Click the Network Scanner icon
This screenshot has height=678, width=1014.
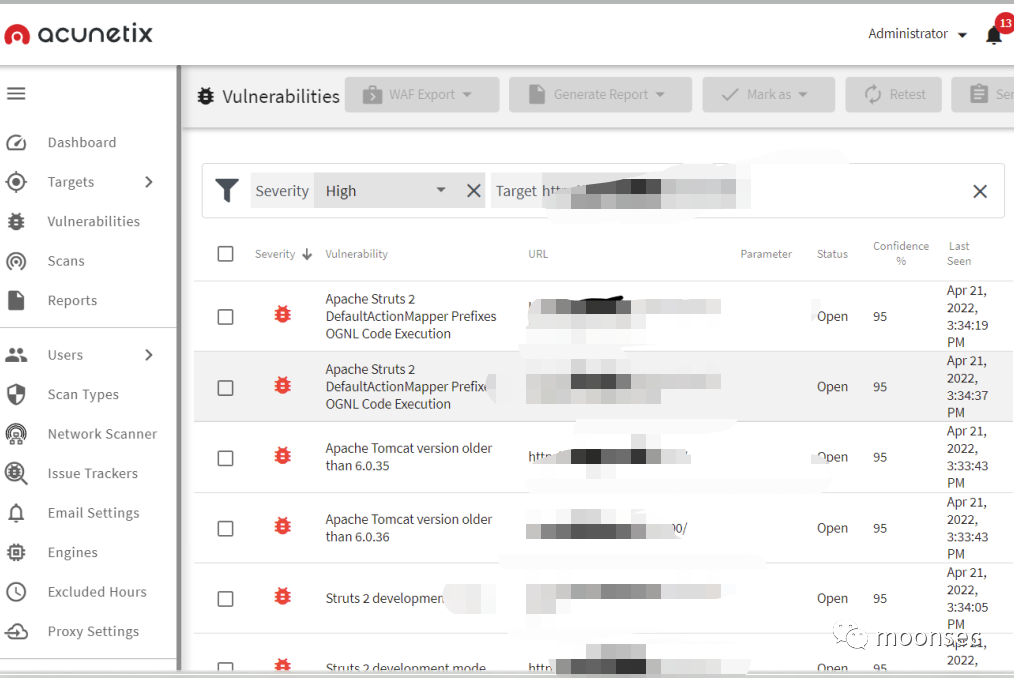[x=16, y=433]
